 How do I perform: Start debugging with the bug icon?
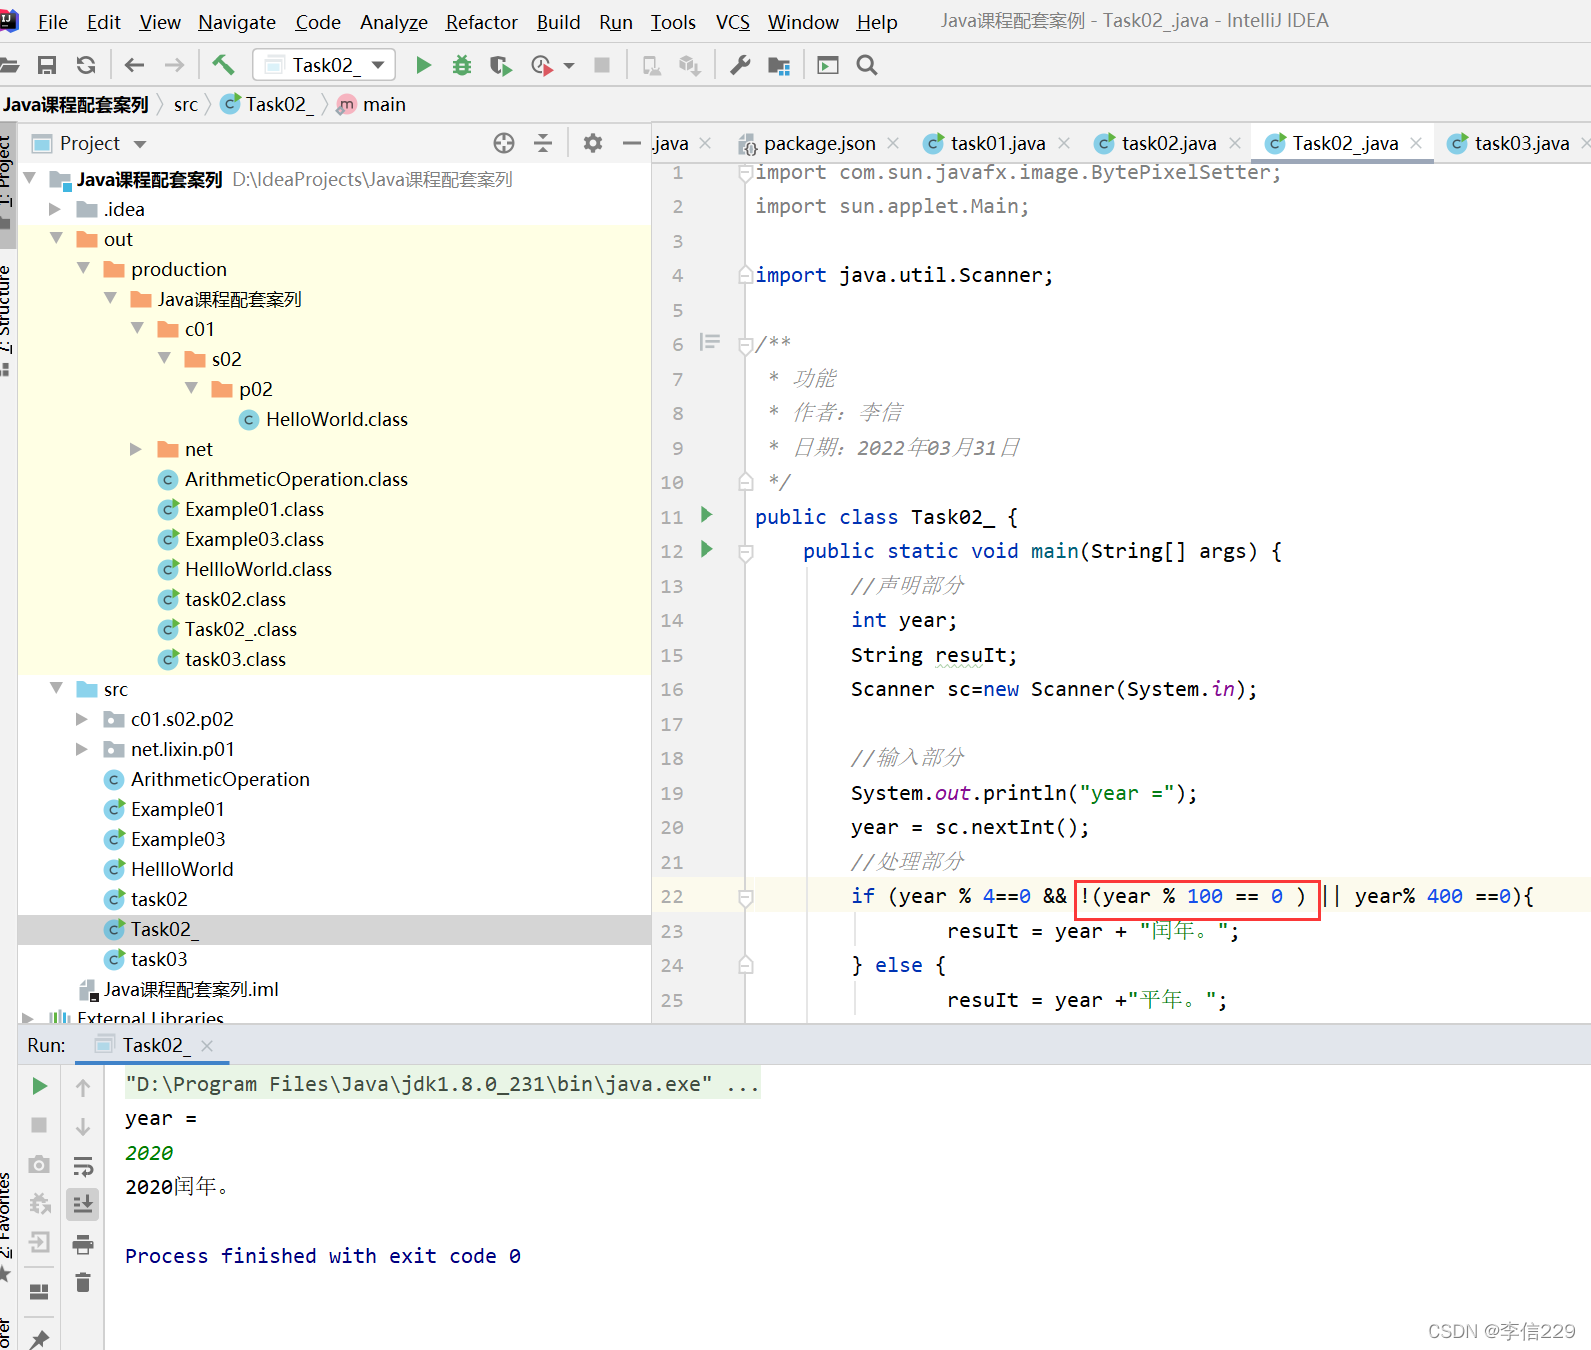point(461,65)
